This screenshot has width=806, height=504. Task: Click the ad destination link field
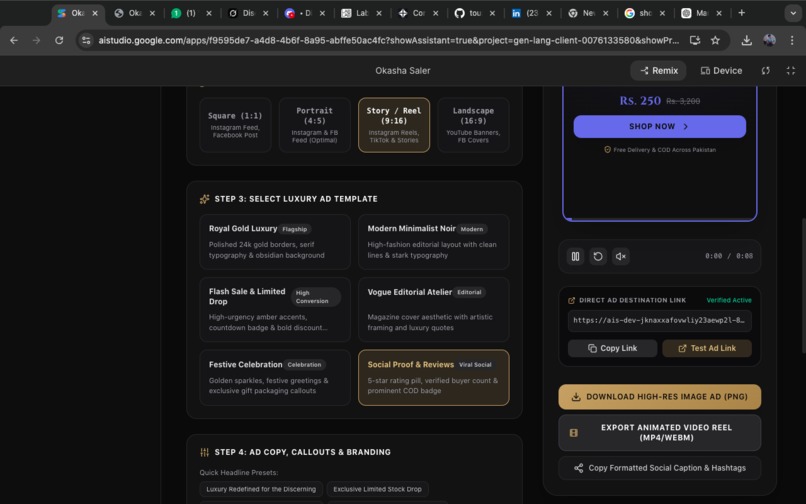[660, 320]
